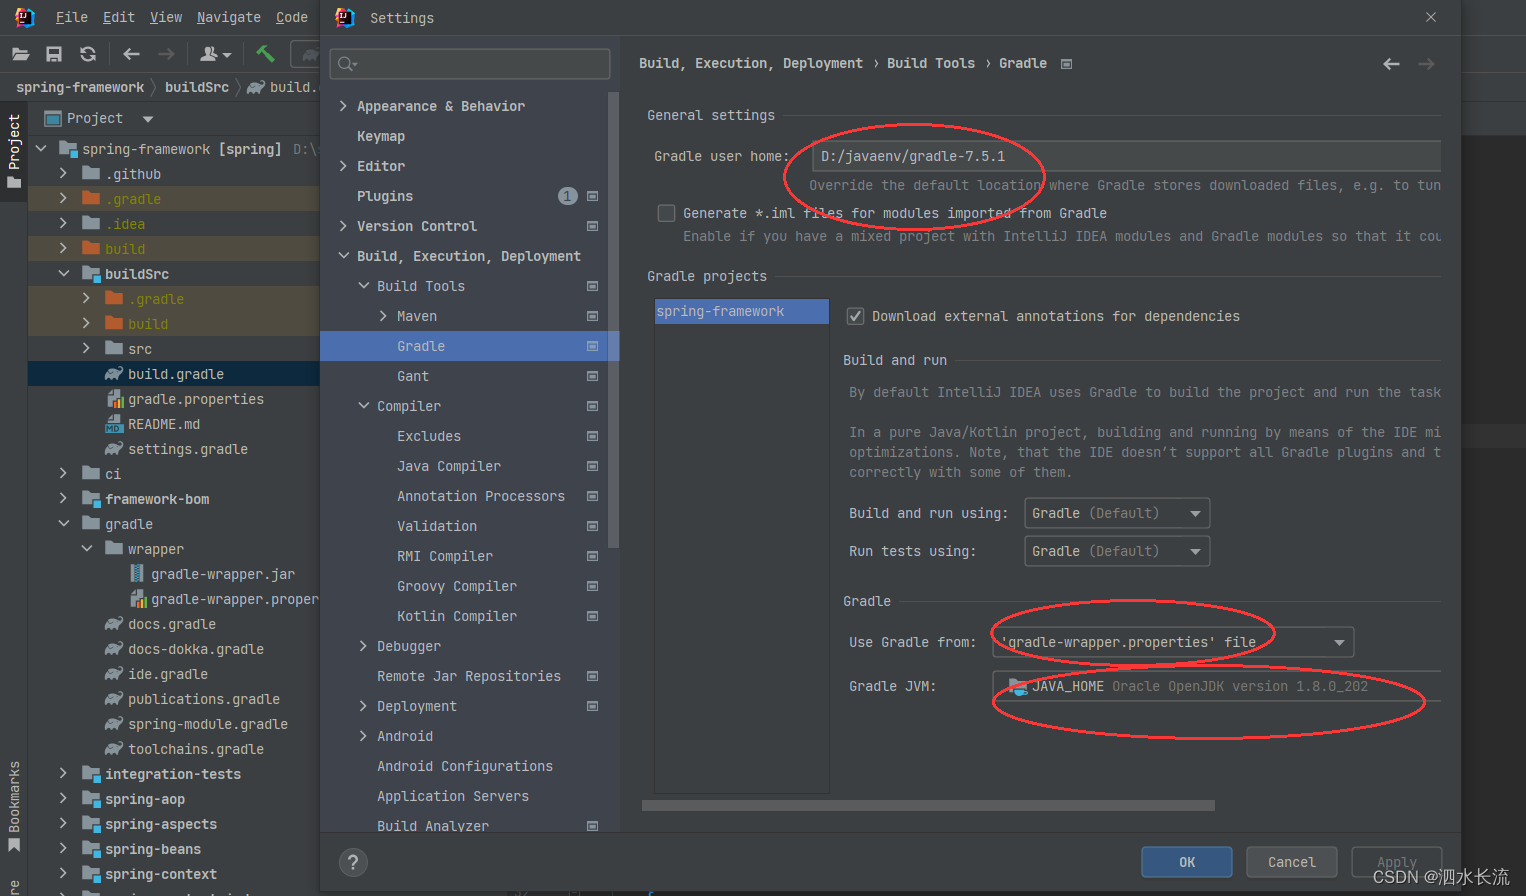Enable Generate *.iml files checkbox

pyautogui.click(x=666, y=213)
